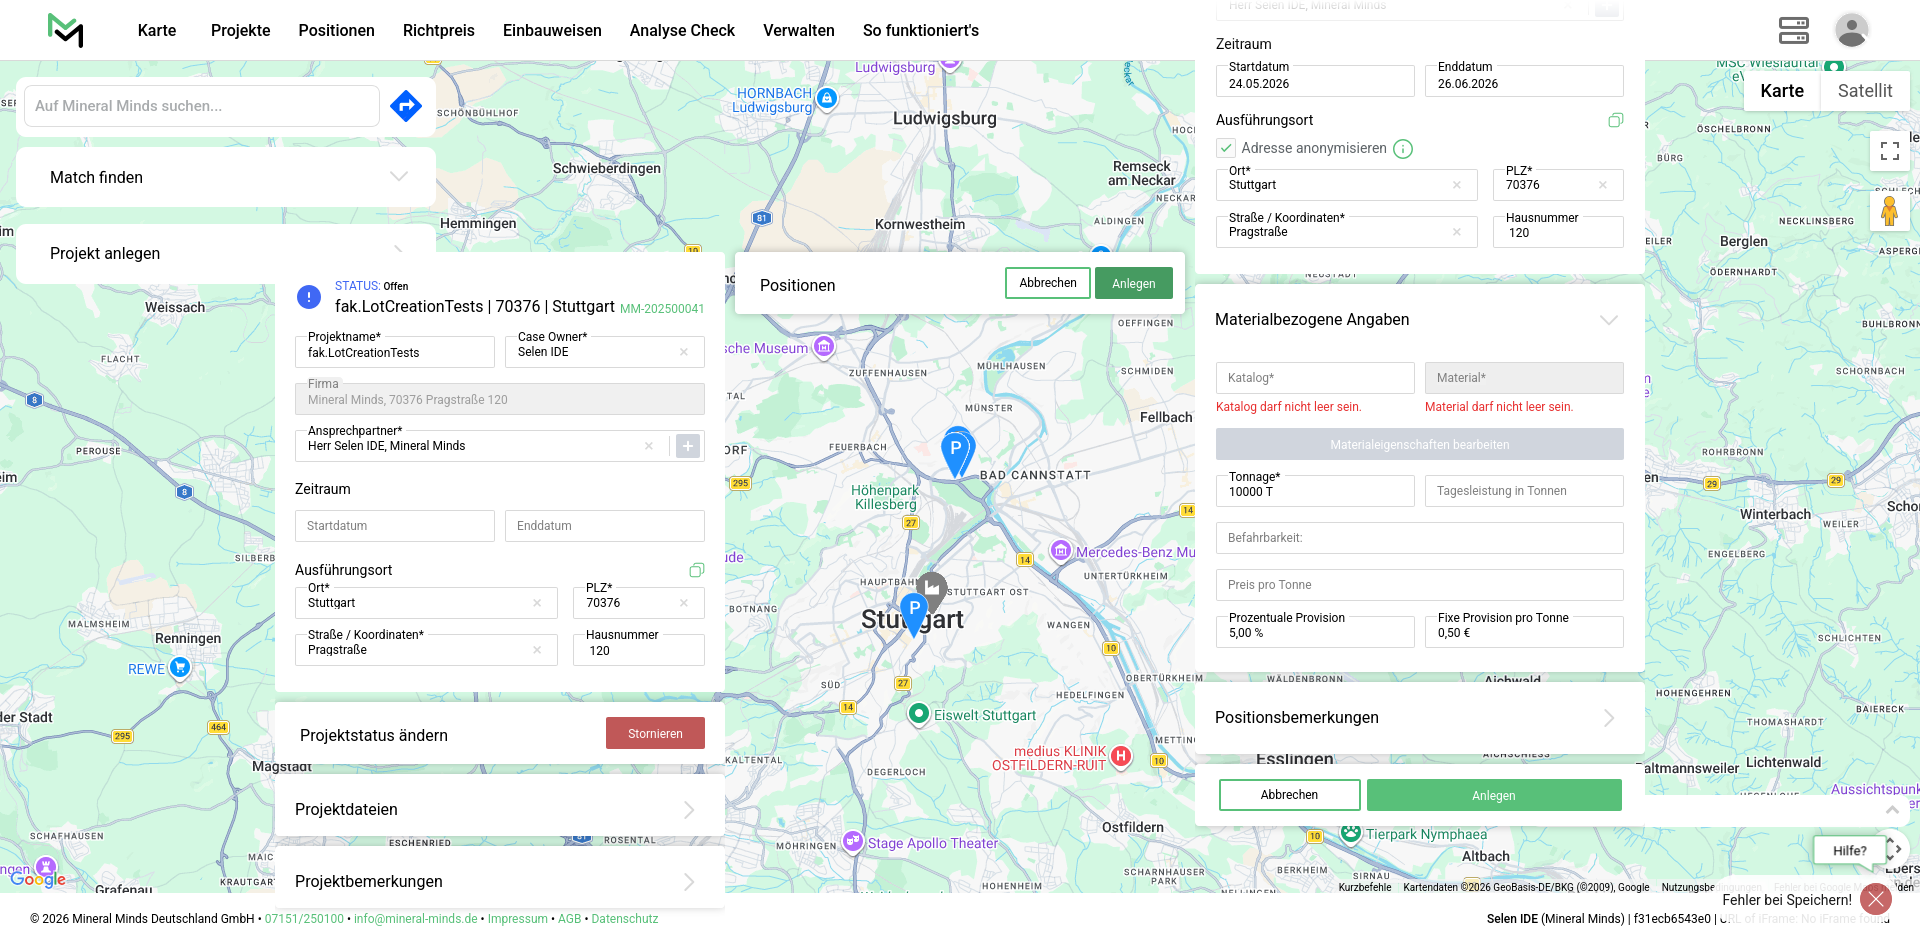The width and height of the screenshot is (1920, 943).
Task: Open the Projekte menu
Action: tap(240, 31)
